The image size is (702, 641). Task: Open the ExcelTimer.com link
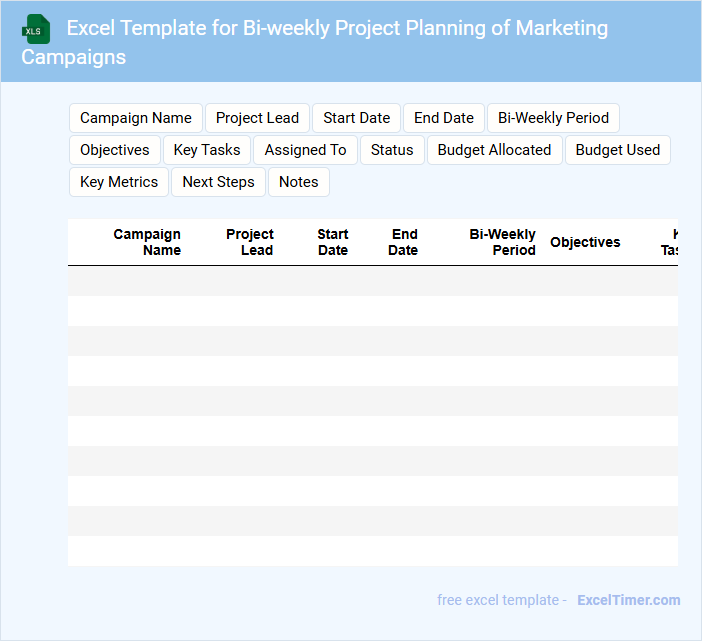(628, 600)
